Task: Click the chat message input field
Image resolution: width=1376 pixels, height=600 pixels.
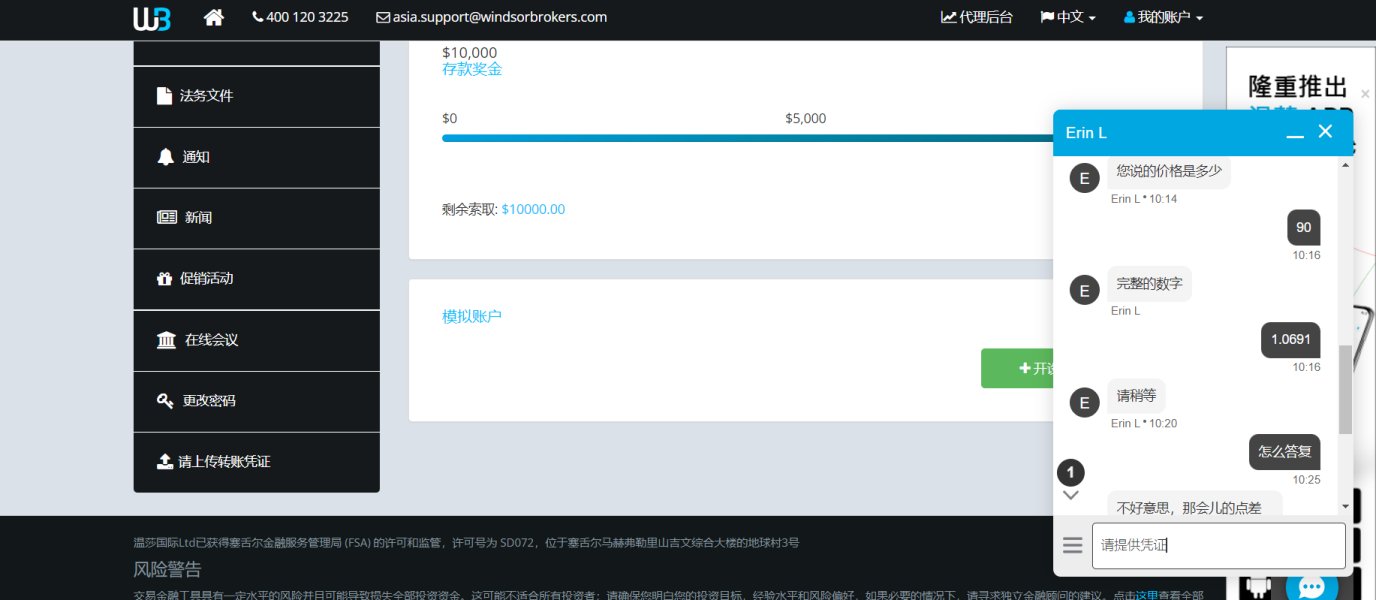Action: tap(1219, 545)
